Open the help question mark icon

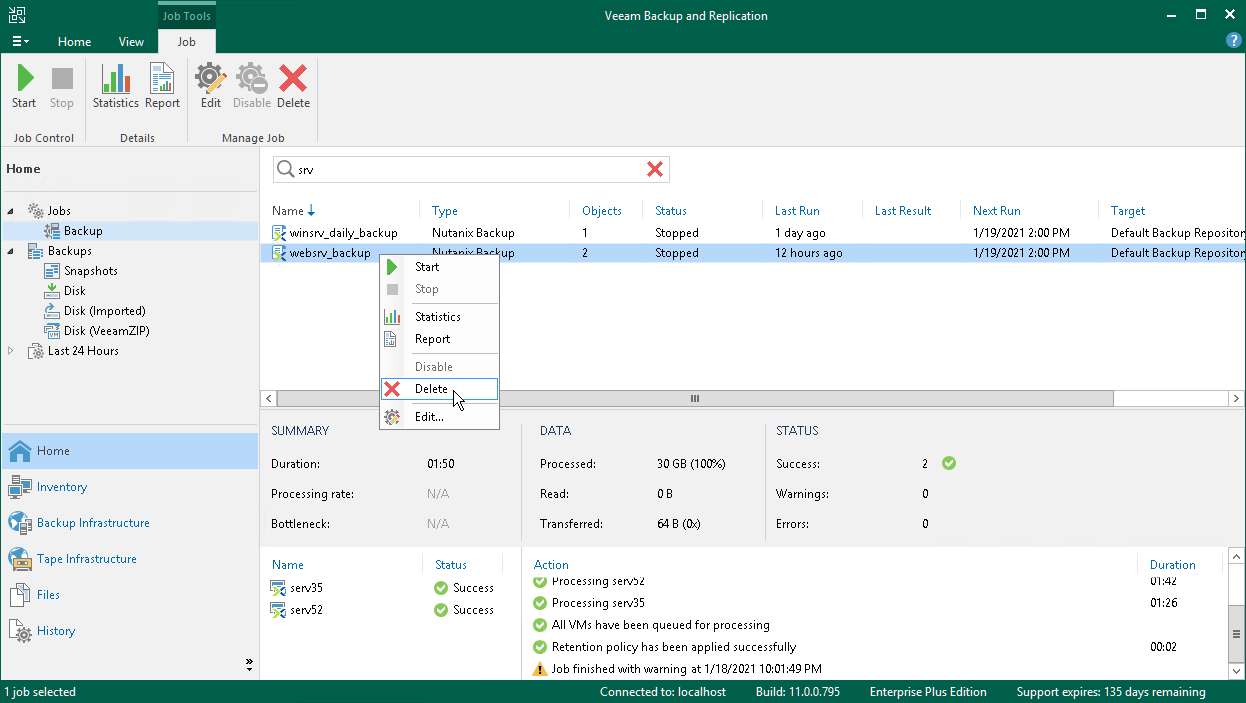pyautogui.click(x=1233, y=40)
